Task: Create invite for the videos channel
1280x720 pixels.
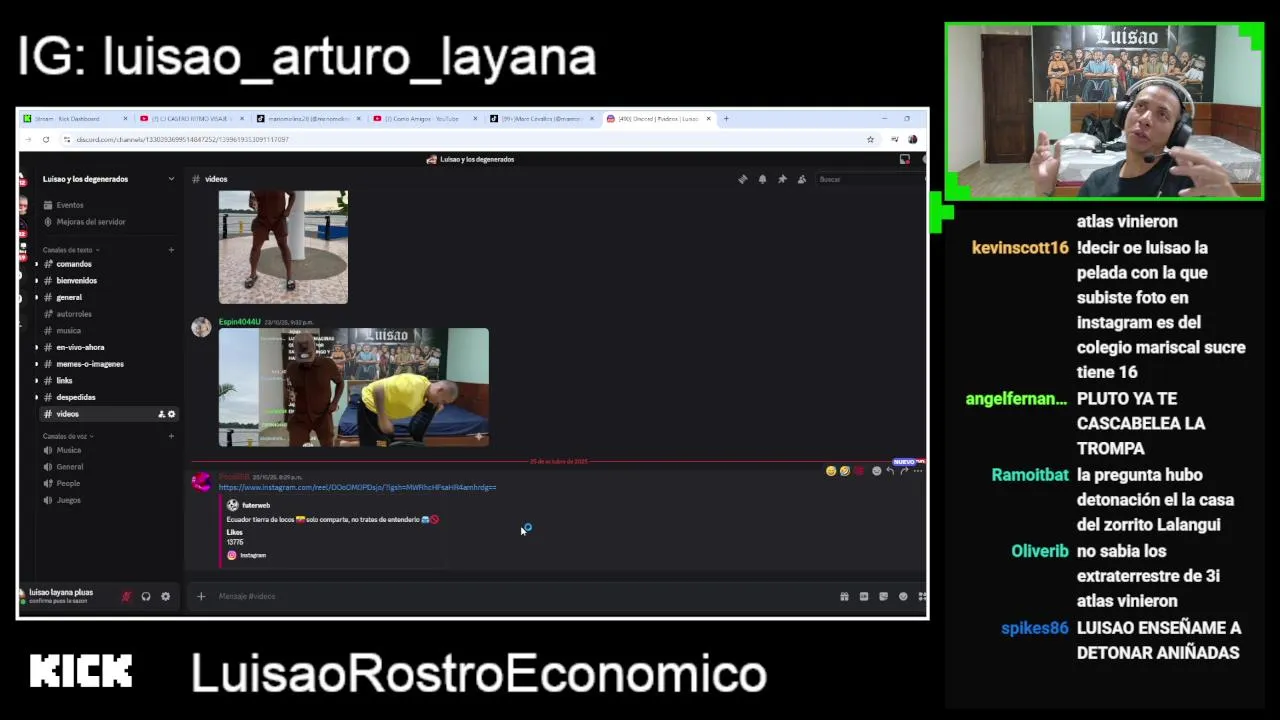Action: [161, 414]
